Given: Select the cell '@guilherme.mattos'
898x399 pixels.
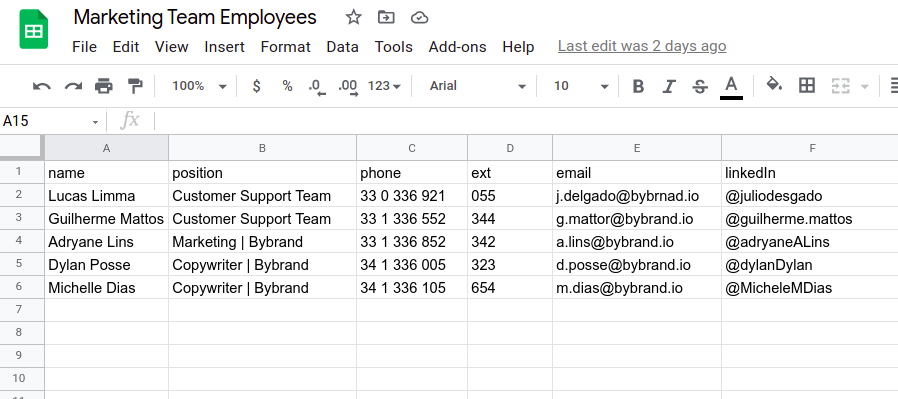Looking at the screenshot, I should click(810, 219).
